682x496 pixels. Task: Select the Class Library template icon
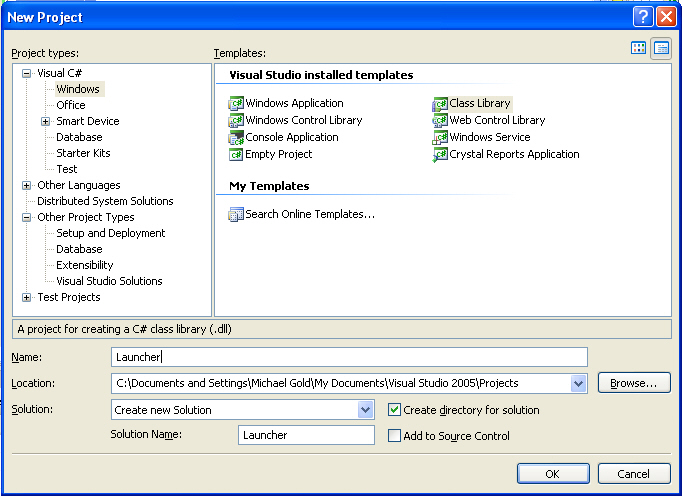click(440, 104)
